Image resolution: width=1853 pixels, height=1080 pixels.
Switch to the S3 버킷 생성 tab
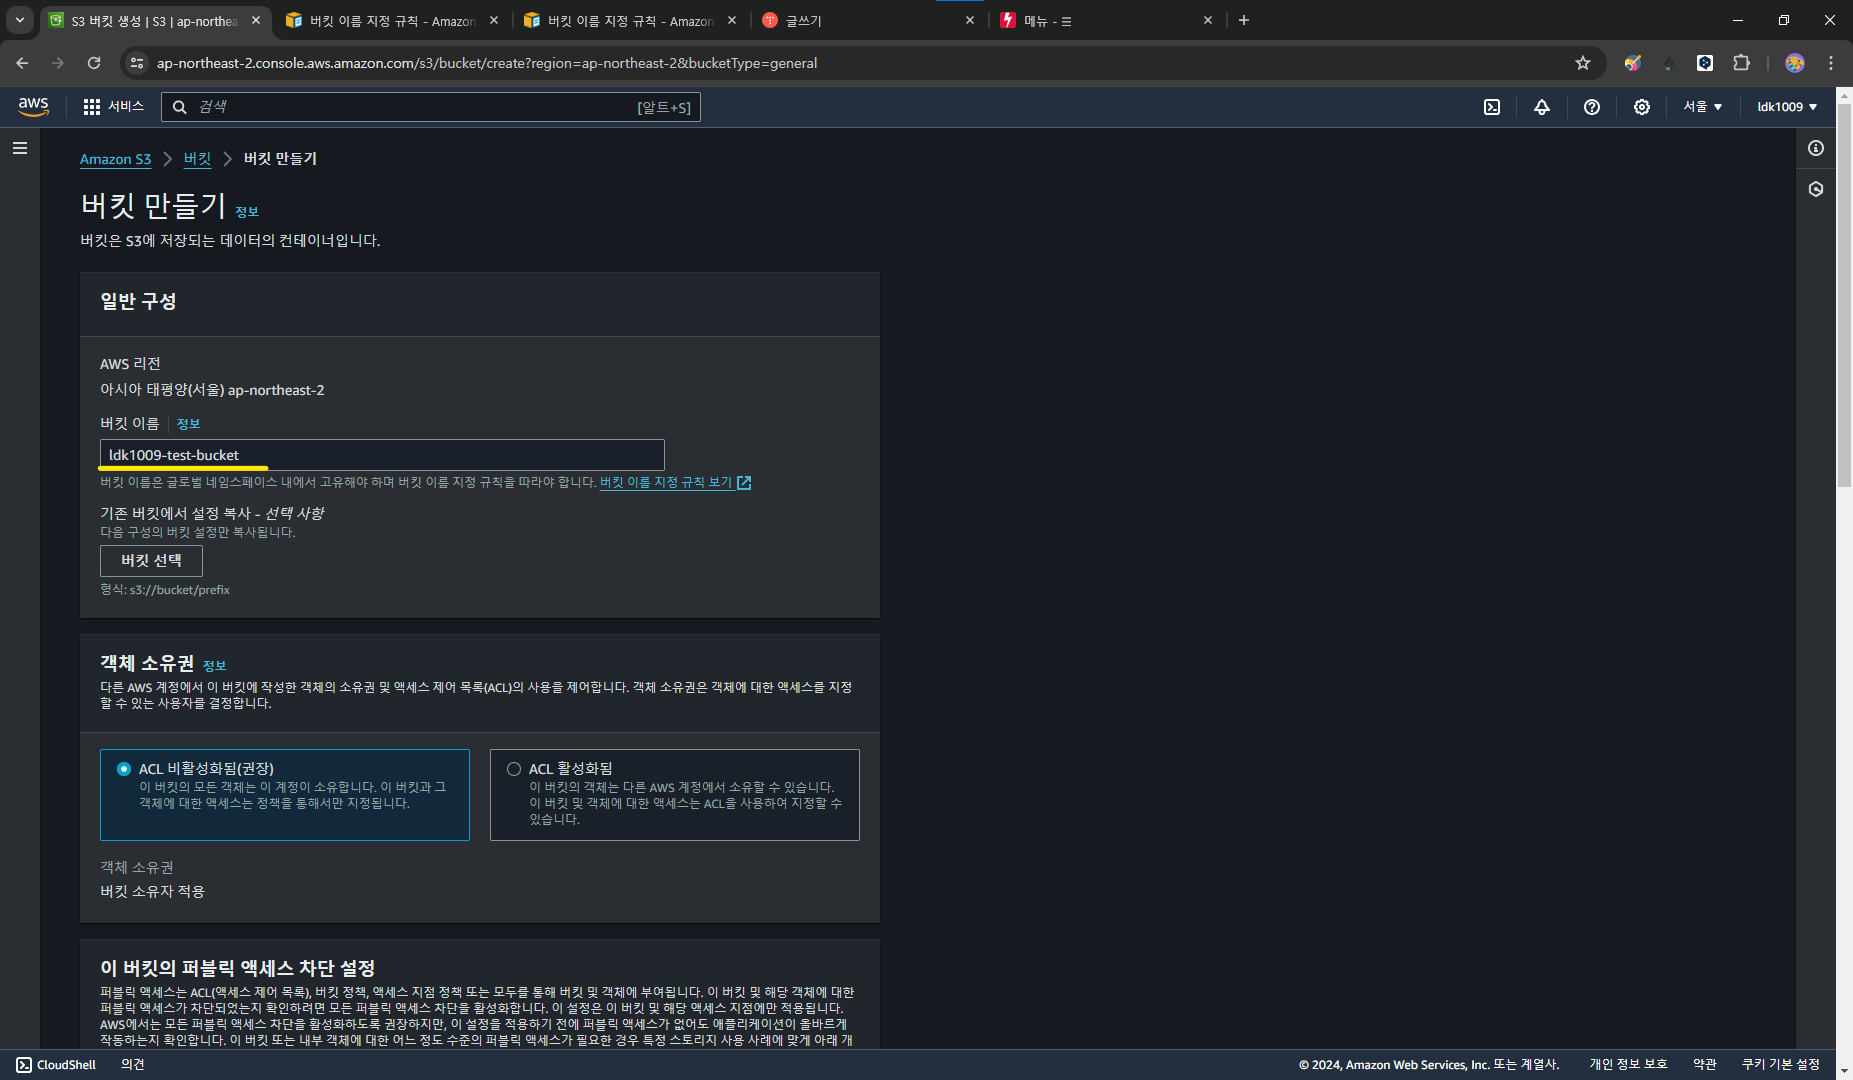pos(155,21)
